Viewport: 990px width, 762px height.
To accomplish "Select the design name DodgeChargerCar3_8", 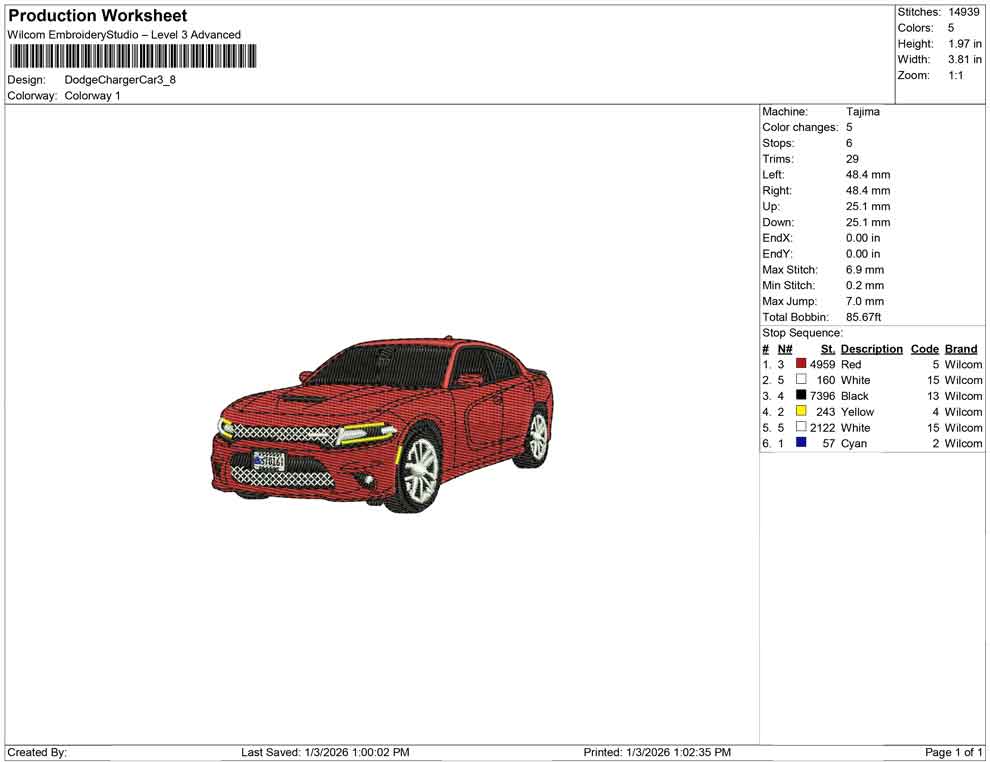I will click(119, 79).
